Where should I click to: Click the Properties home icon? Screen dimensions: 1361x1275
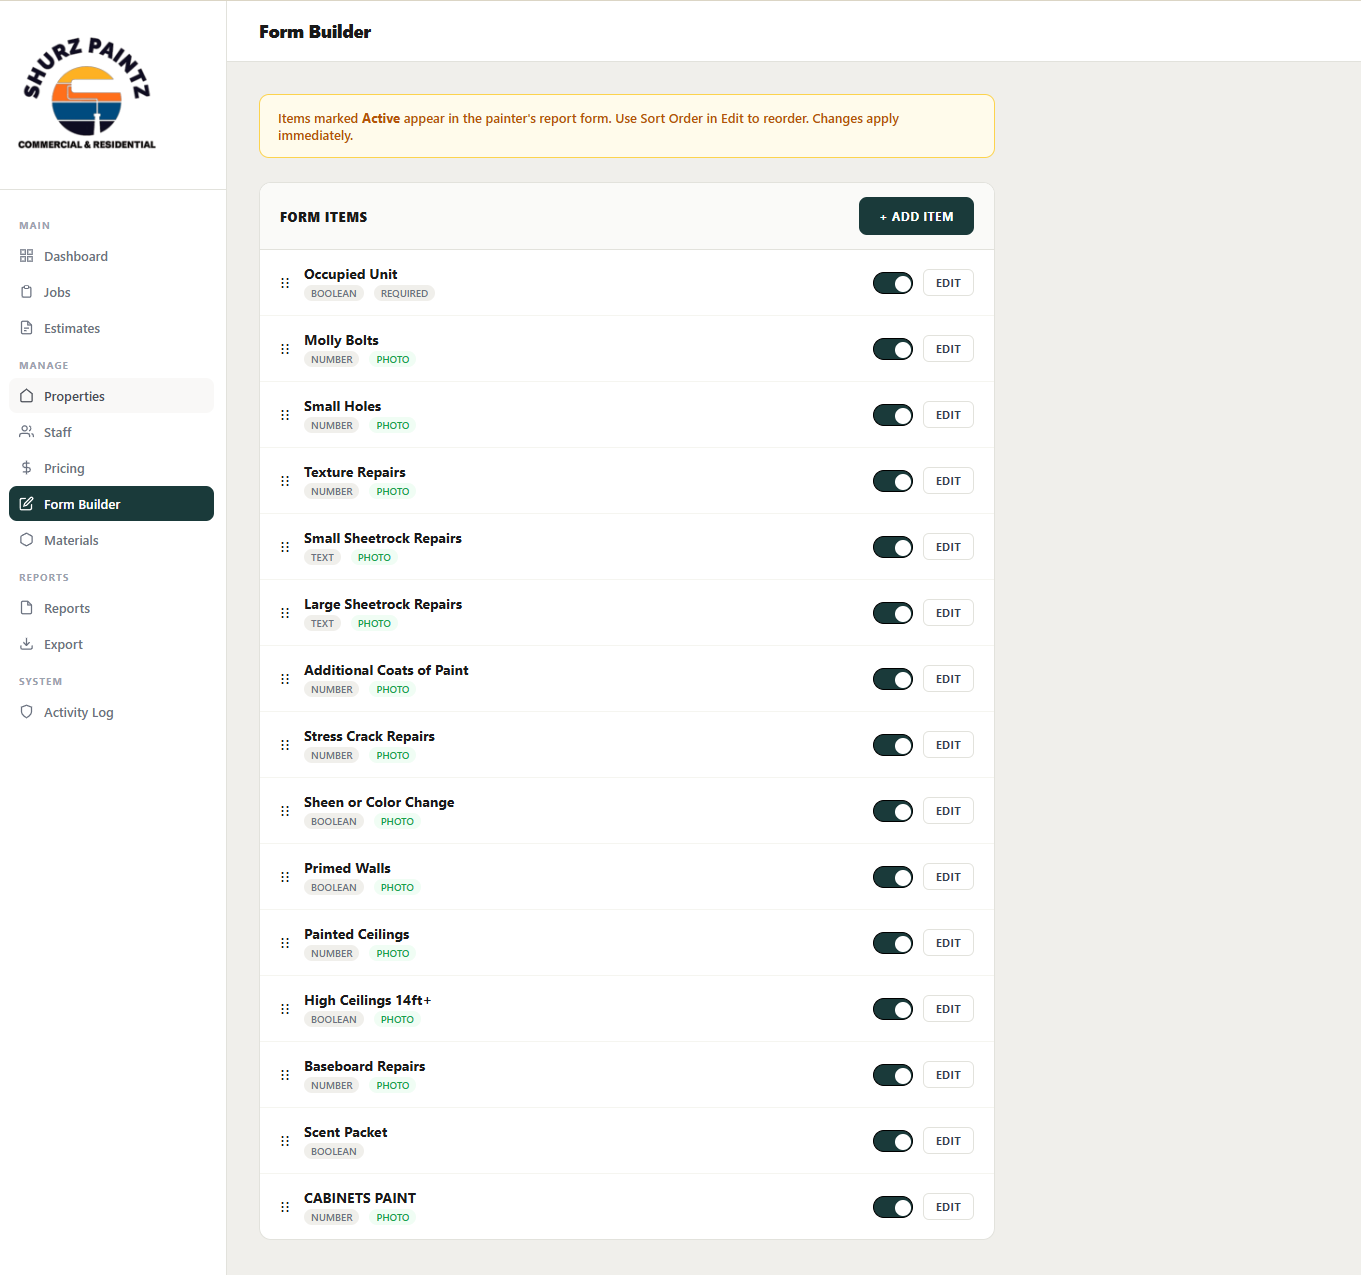pyautogui.click(x=27, y=396)
